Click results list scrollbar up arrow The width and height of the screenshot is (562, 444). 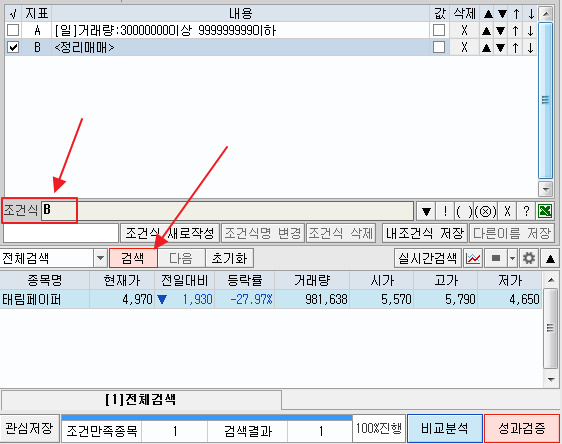[x=551, y=280]
